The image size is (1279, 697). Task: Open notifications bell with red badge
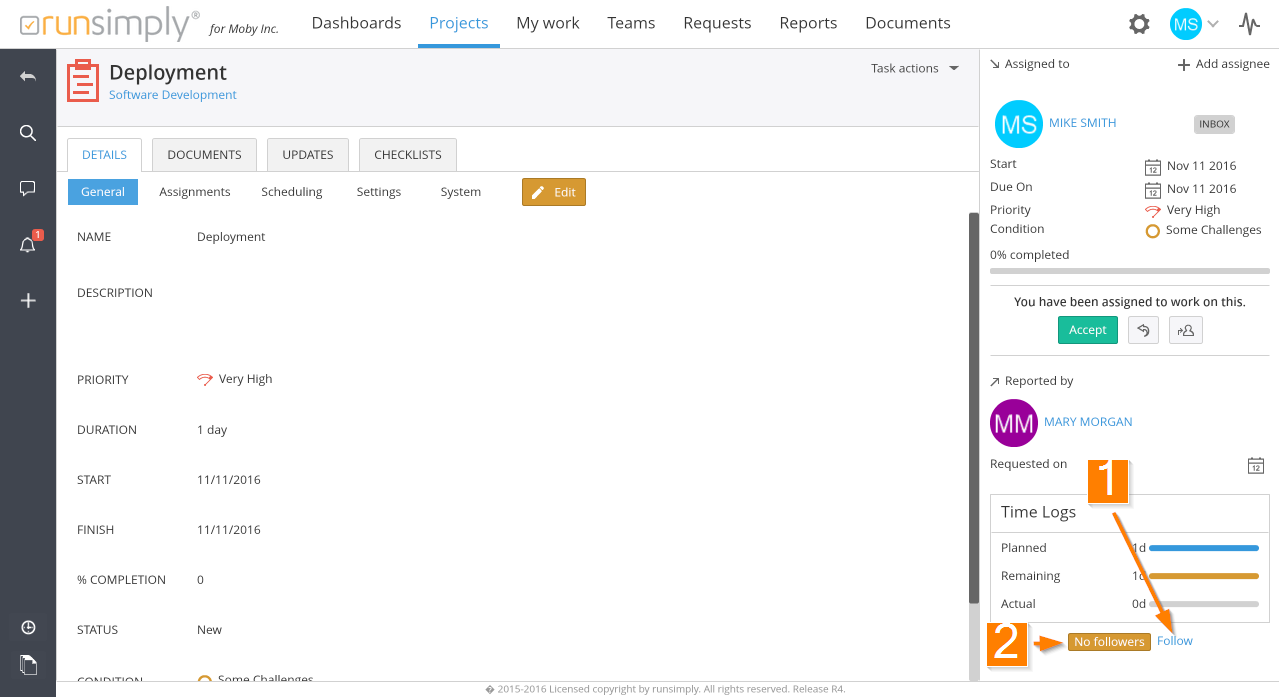point(28,245)
